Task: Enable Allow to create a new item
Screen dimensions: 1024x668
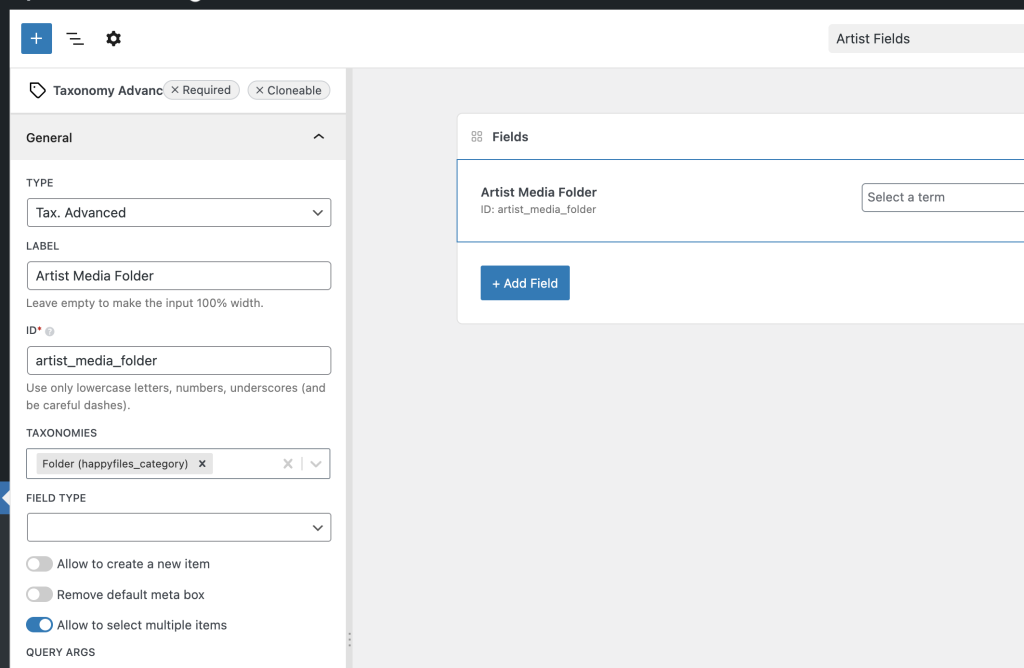Action: pyautogui.click(x=39, y=564)
